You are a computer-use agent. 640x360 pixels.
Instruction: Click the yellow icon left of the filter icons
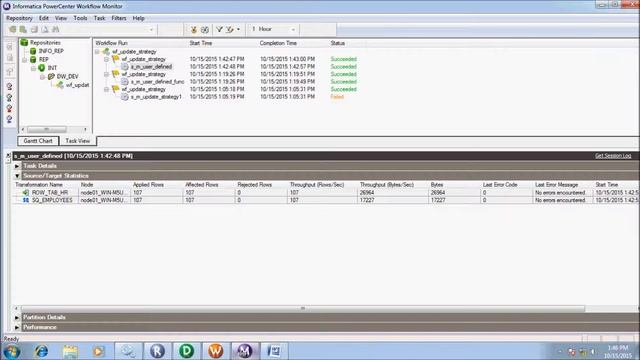(x=194, y=29)
